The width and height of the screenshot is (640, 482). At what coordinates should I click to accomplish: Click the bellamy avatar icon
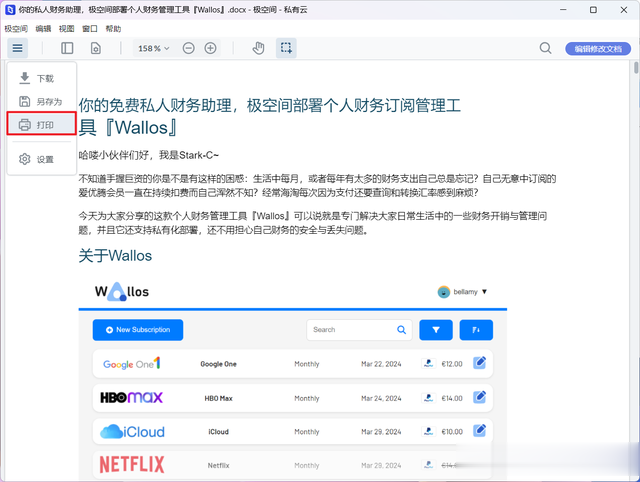coord(444,292)
